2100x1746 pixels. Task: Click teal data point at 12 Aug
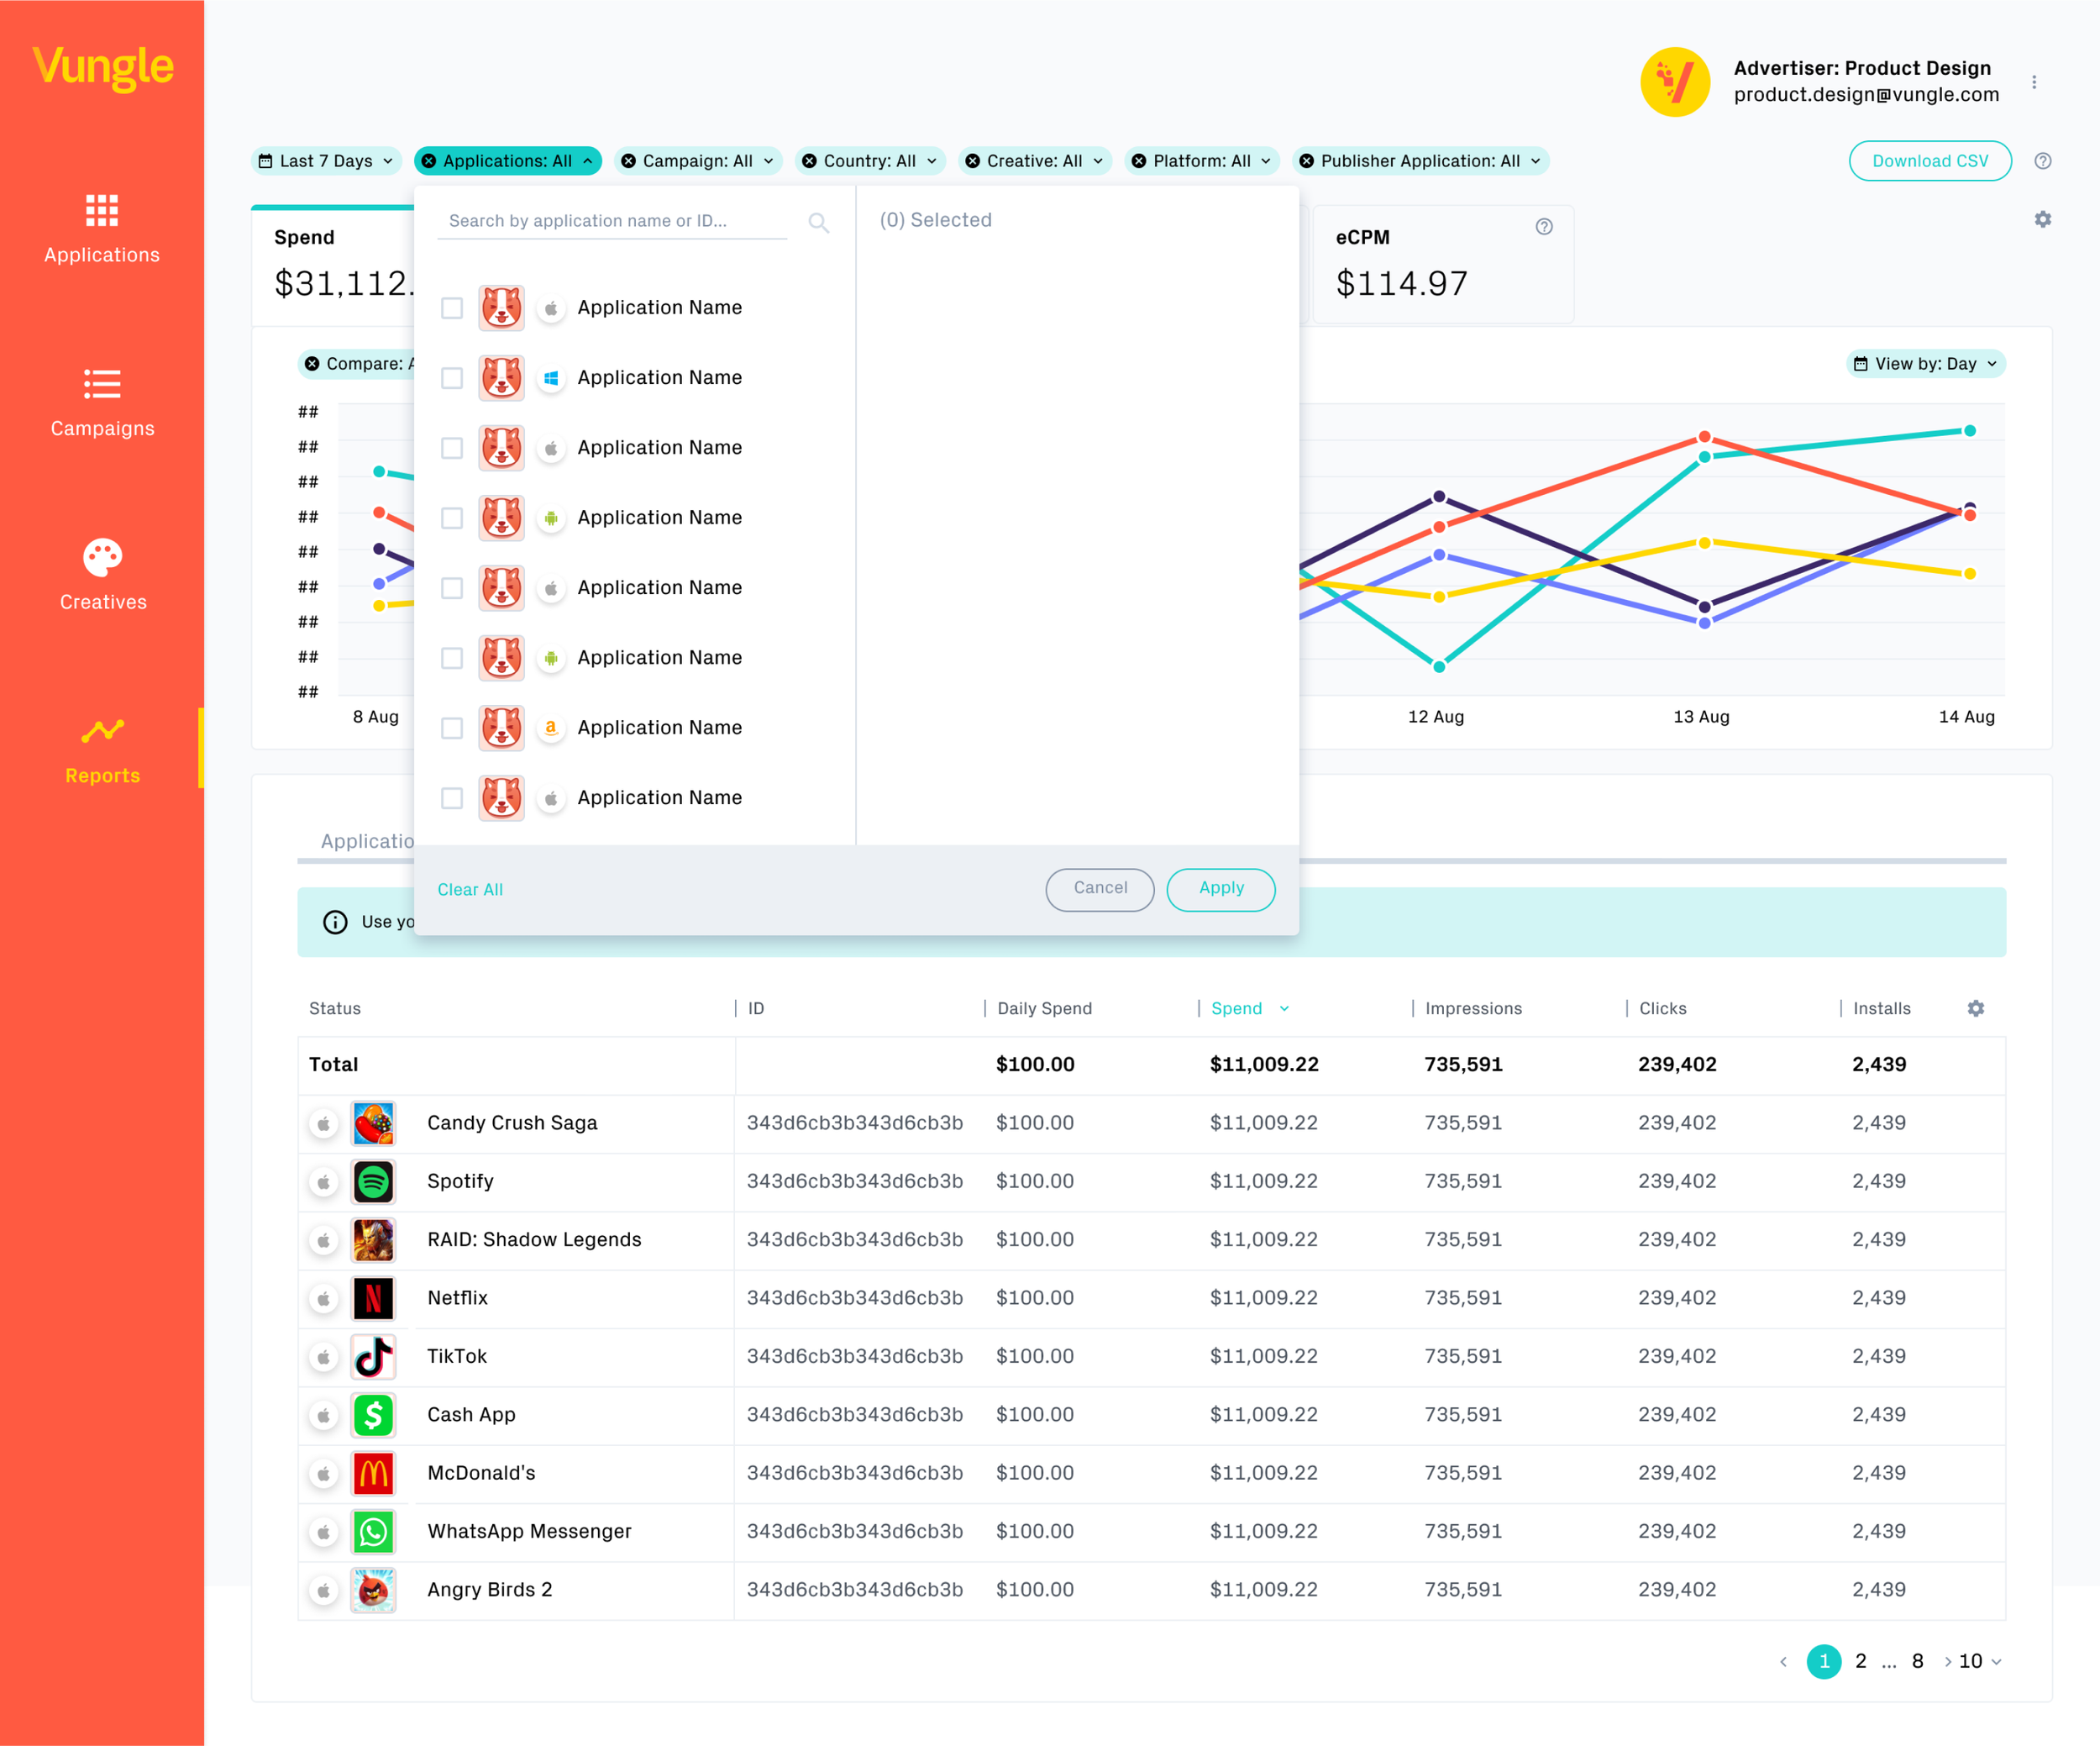[1439, 666]
